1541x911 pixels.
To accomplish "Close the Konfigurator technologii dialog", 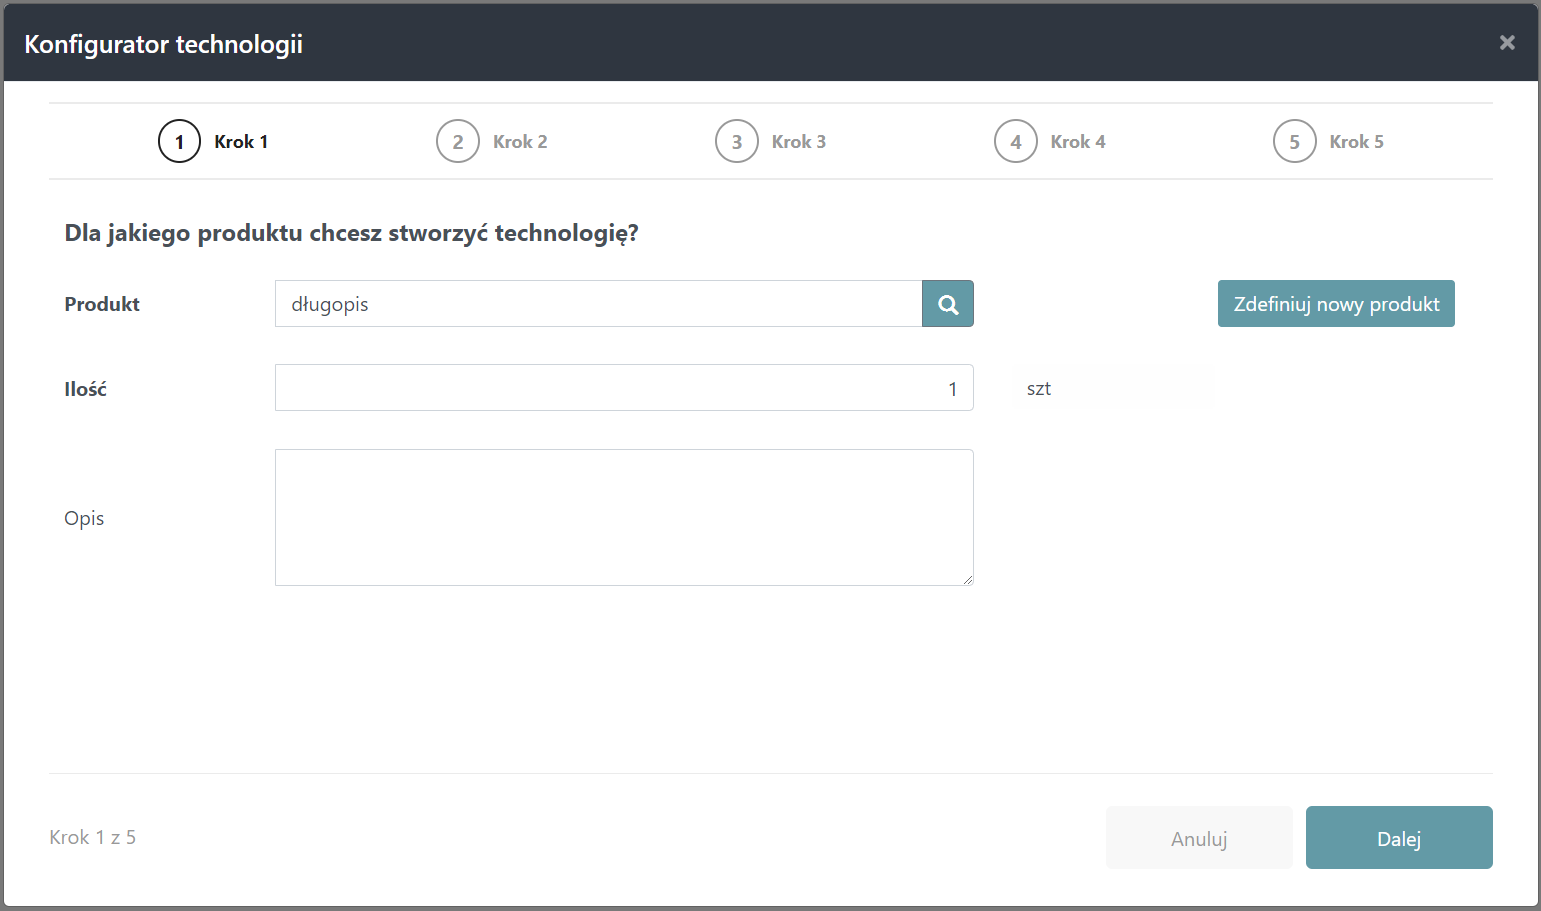I will click(x=1507, y=43).
